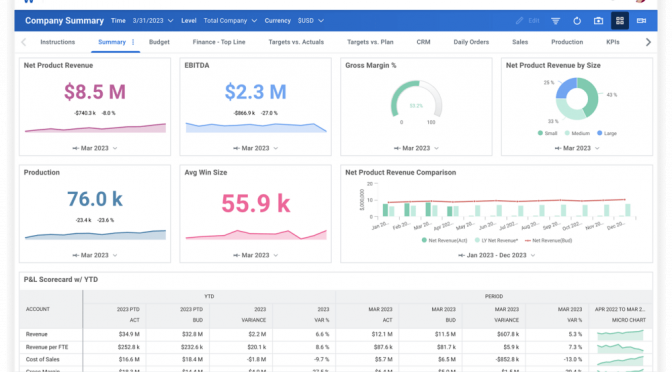Click the Edit pencil button
Viewport: 672px width, 372px height.
point(528,21)
